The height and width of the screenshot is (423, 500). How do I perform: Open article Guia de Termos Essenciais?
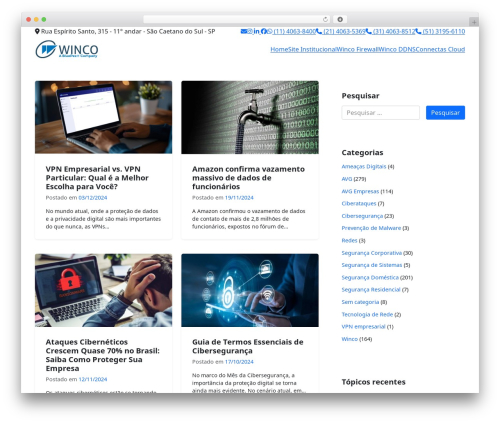pos(248,346)
